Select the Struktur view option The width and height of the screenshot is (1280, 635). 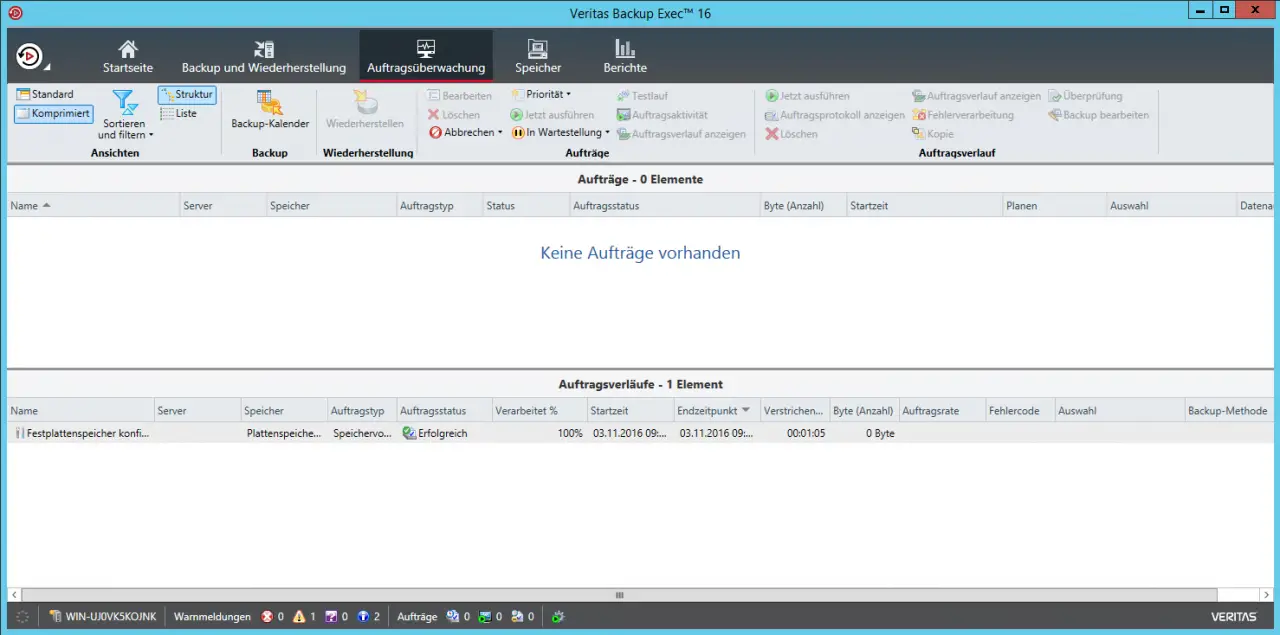(187, 95)
